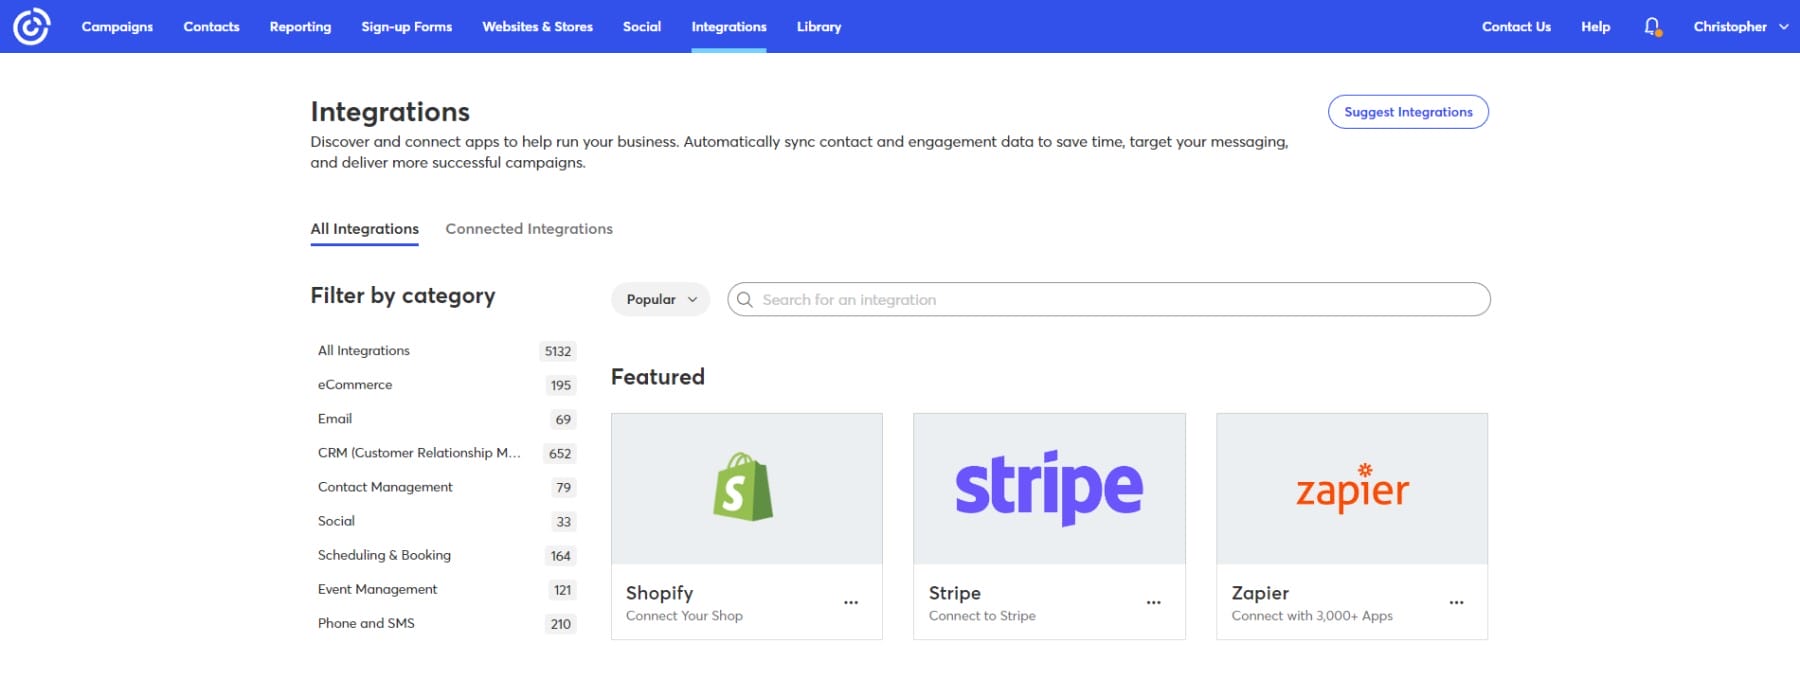Switch to the Connected Integrations tab
Screen dimensions: 1800x679
point(529,229)
